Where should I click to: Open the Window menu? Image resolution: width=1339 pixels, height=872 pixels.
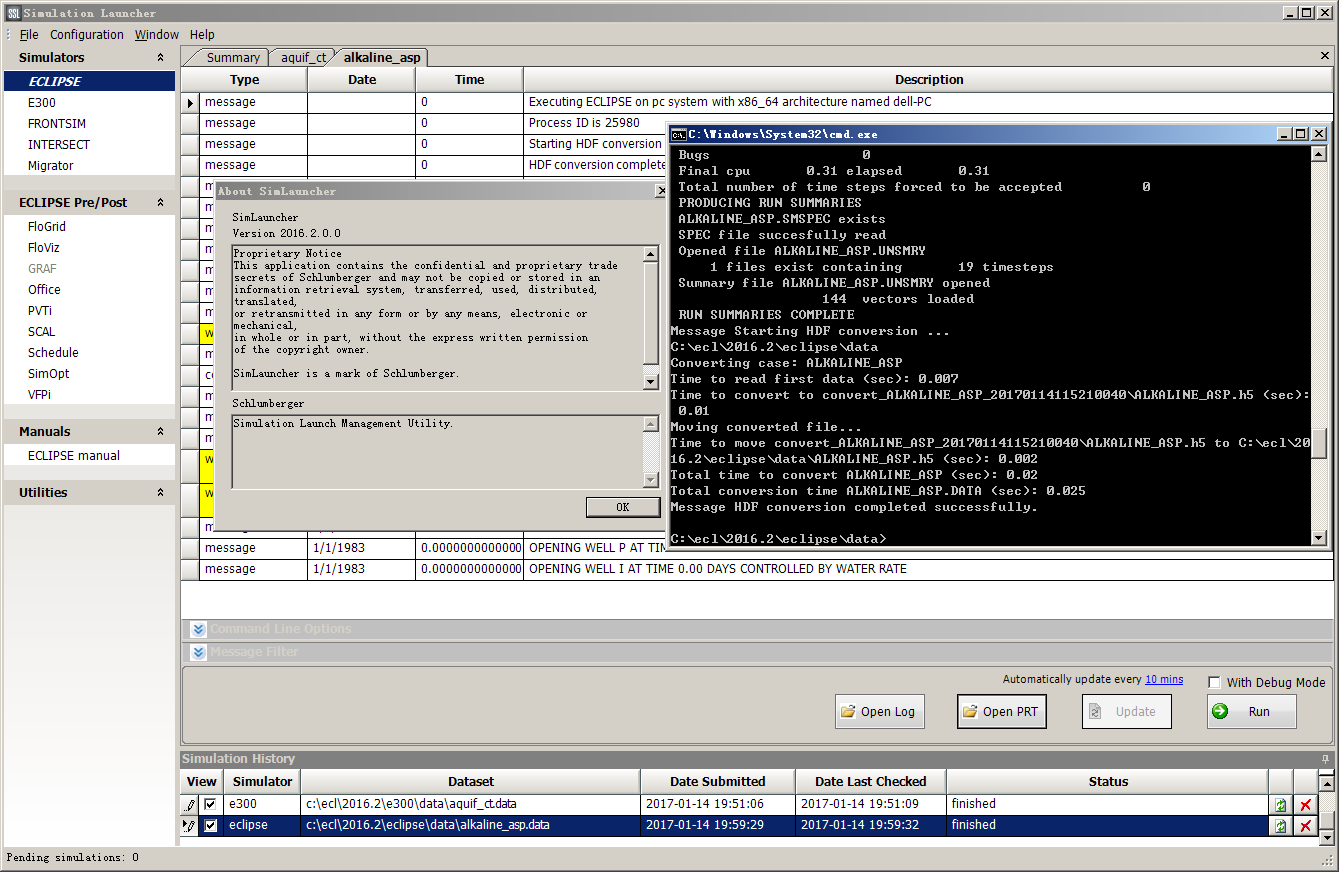pos(157,34)
